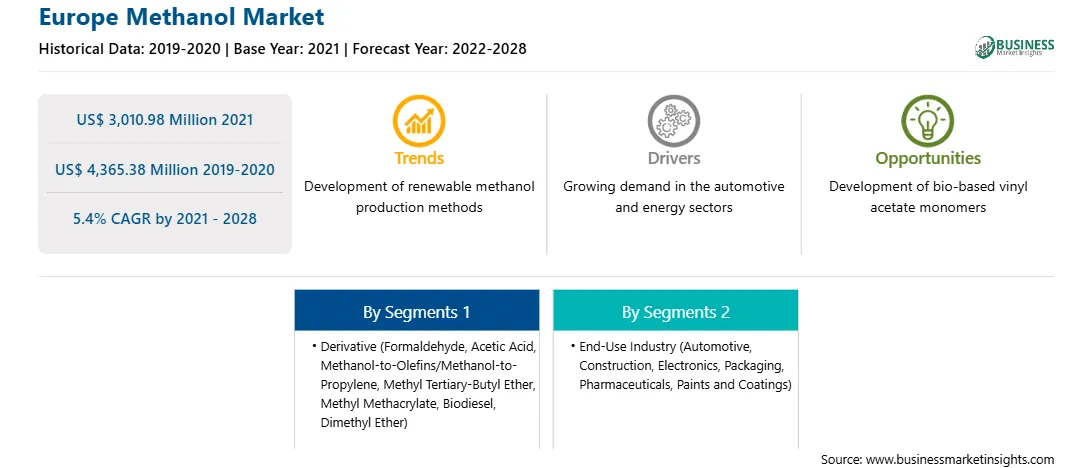Image resolution: width=1092 pixels, height=468 pixels.
Task: Click the 5.4% CAGR by 2021 - 2028 value
Action: [x=165, y=219]
